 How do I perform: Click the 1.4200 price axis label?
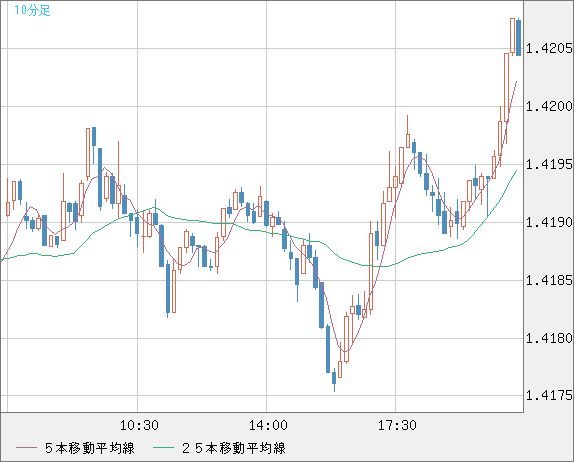coord(549,107)
